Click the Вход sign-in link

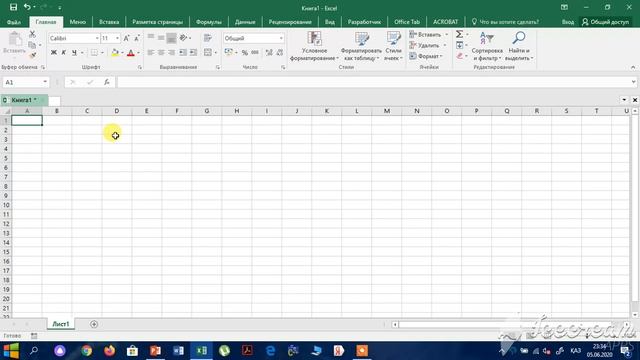[568, 22]
